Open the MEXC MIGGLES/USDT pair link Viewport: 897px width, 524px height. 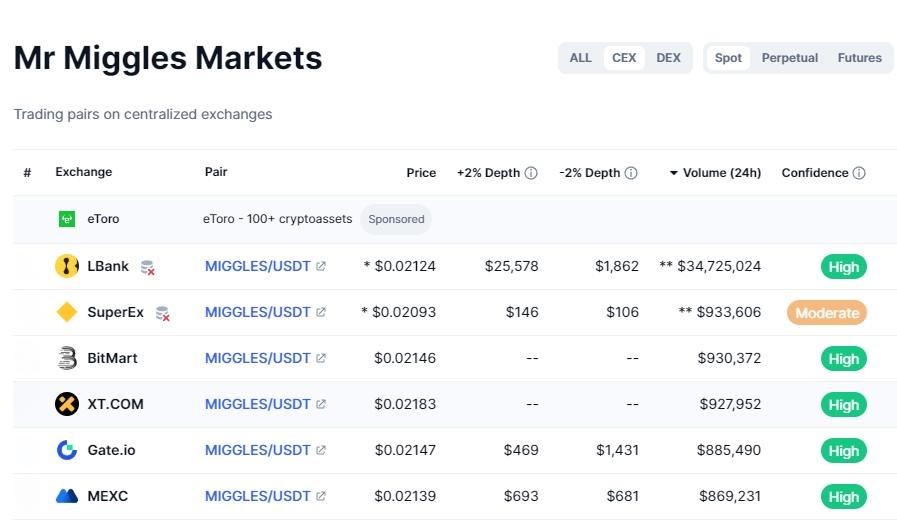(258, 496)
